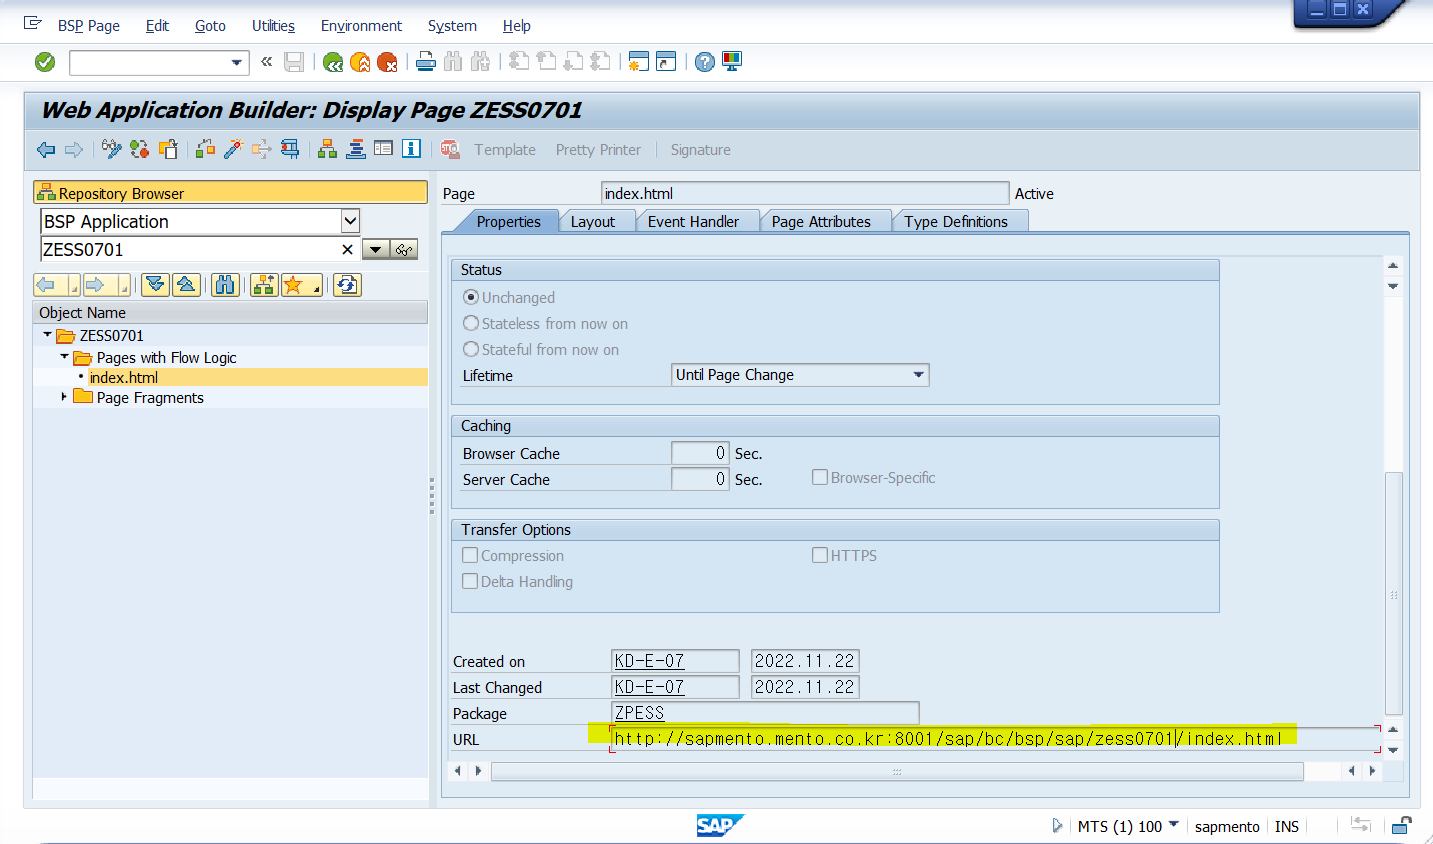Click the Template button
The height and width of the screenshot is (844, 1433).
click(505, 149)
